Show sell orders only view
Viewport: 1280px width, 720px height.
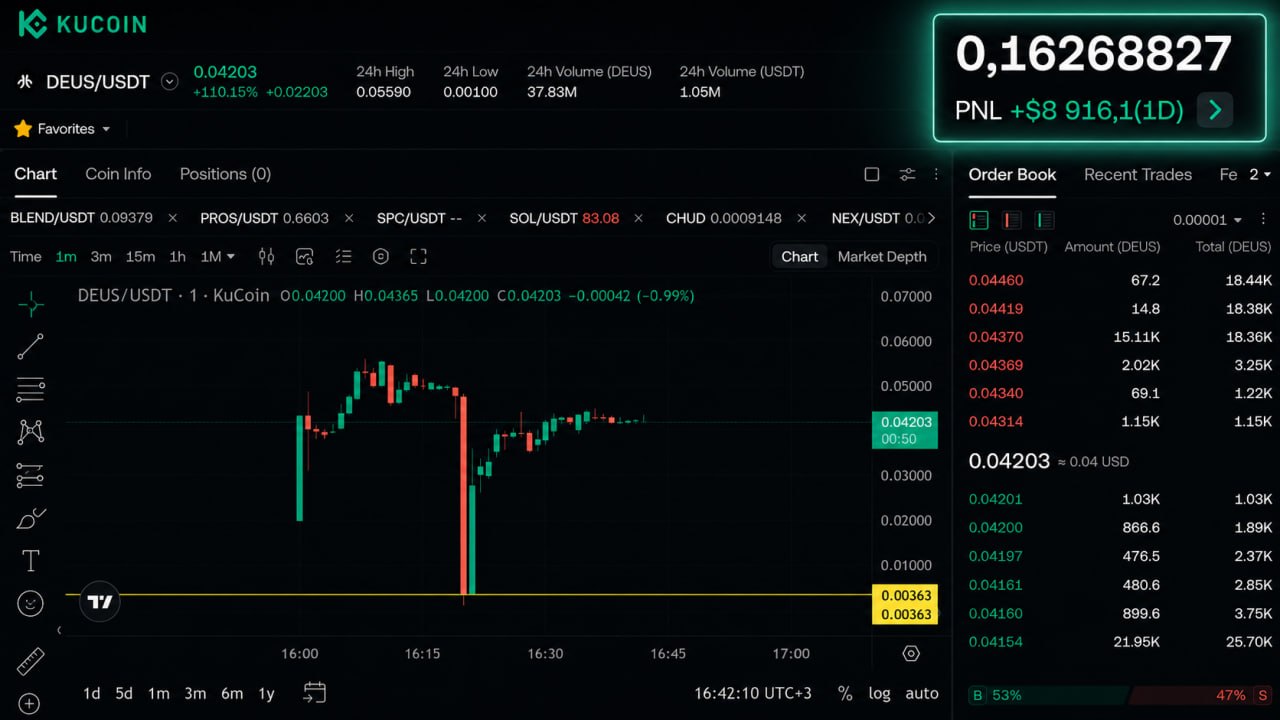(1012, 220)
